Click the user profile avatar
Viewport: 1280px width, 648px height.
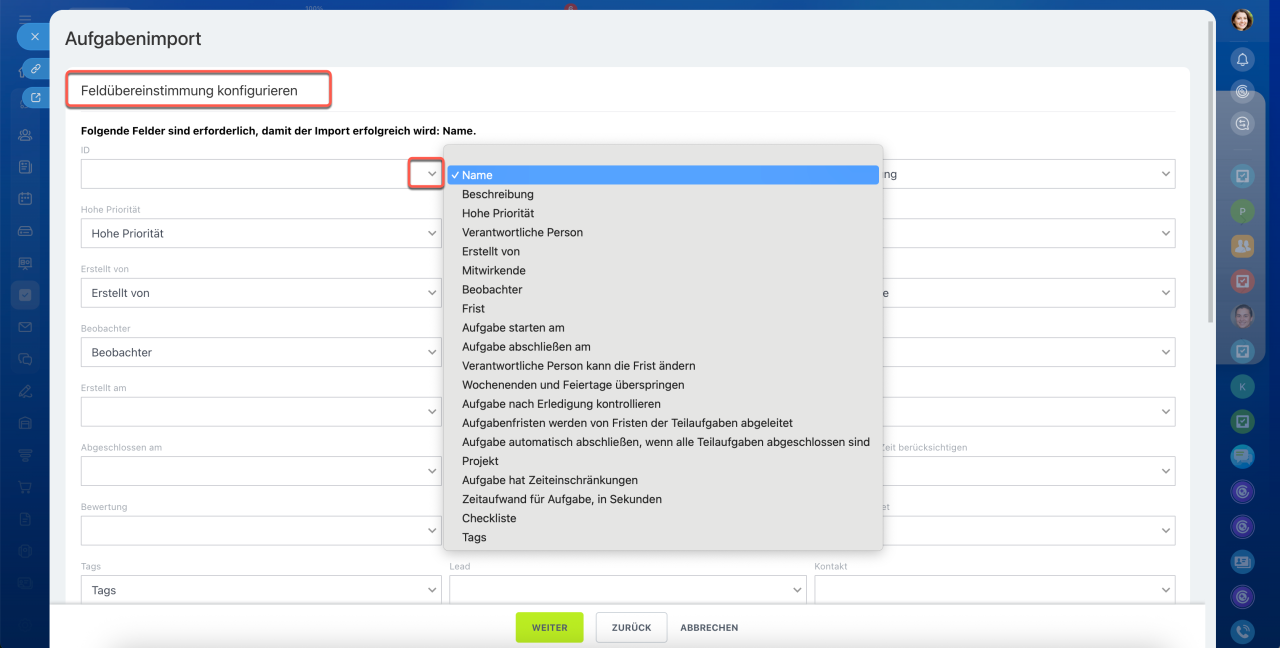point(1242,20)
